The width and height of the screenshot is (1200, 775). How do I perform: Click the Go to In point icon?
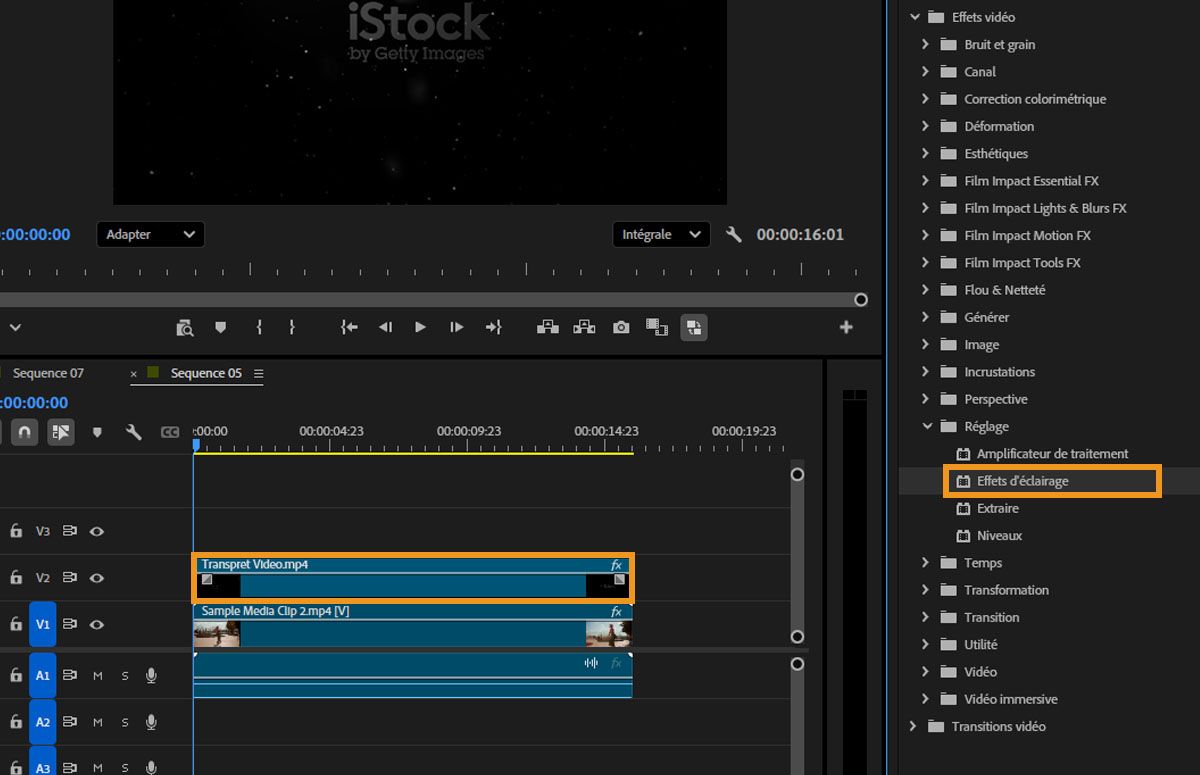pos(348,327)
